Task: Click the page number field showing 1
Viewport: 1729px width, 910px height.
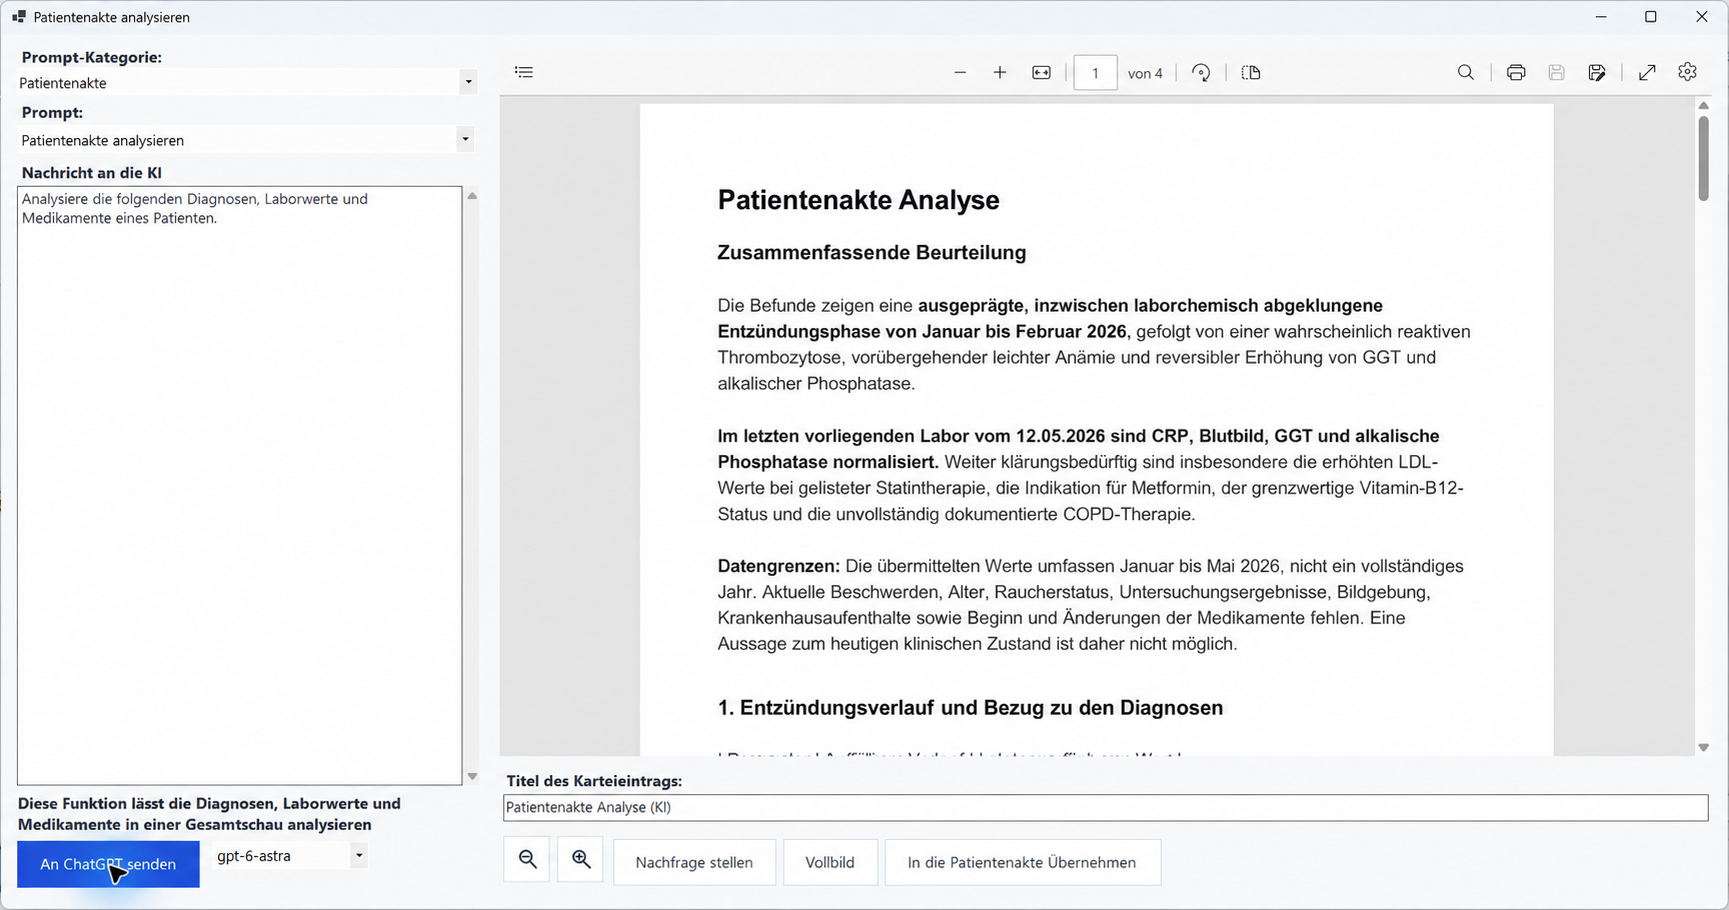Action: [x=1095, y=73]
